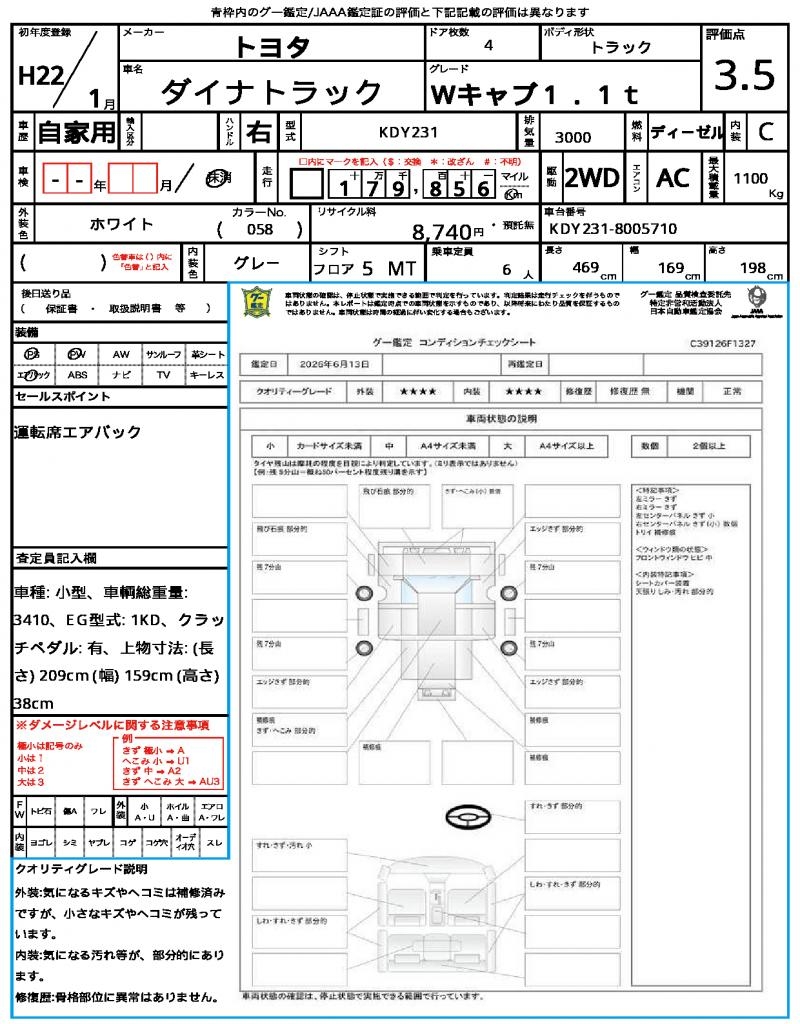
Task: Click the evaluation score 3.5
Action: [744, 74]
